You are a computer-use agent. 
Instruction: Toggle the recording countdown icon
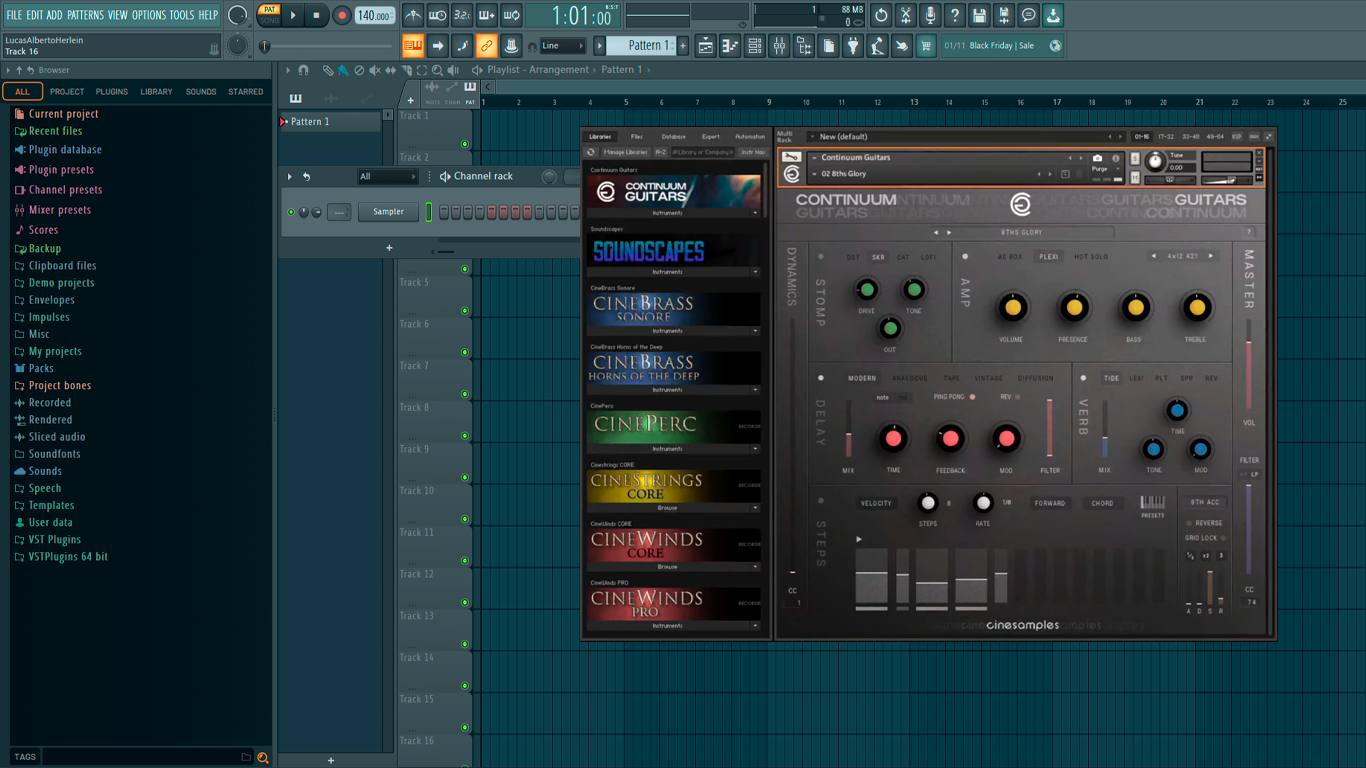pyautogui.click(x=462, y=15)
